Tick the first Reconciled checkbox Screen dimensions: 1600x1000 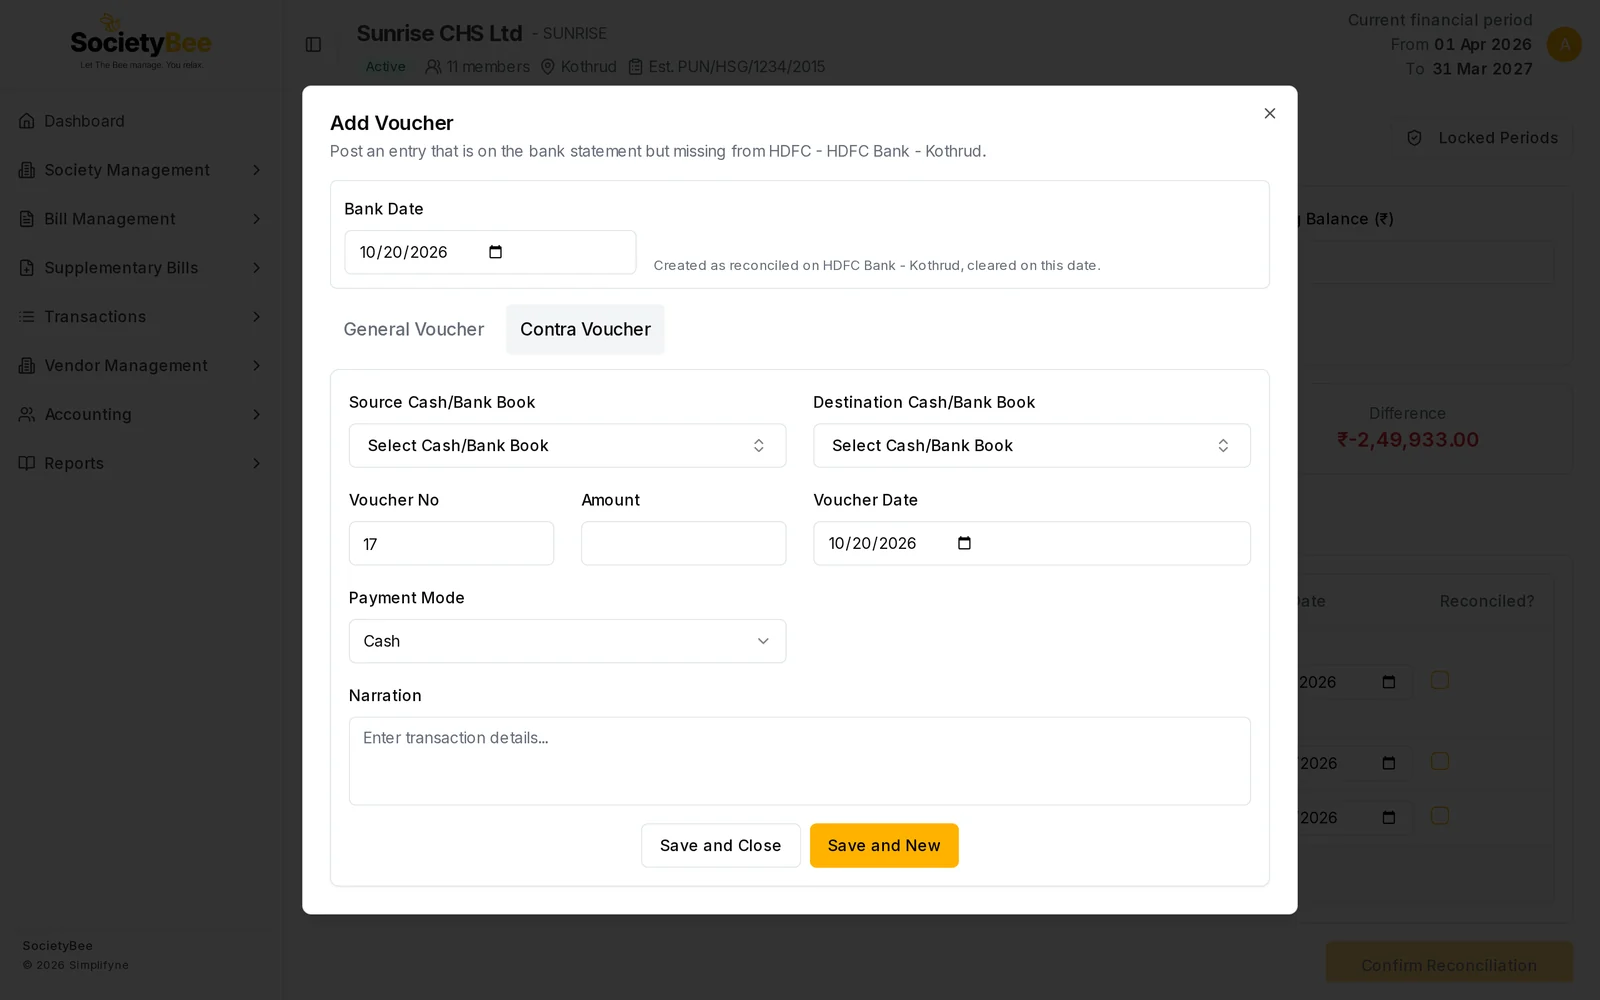pos(1440,680)
